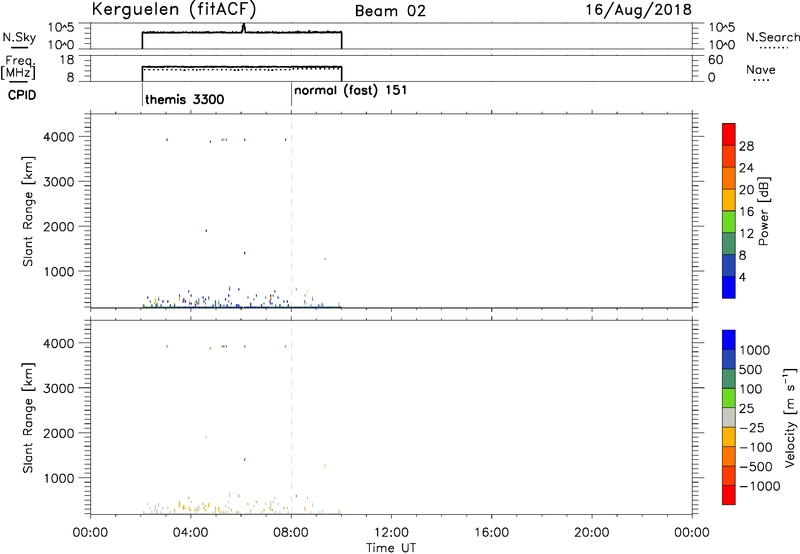Viewport: 800px width, 554px height.
Task: Click the 'normal (fast) 151' CPID text
Action: pyautogui.click(x=351, y=90)
